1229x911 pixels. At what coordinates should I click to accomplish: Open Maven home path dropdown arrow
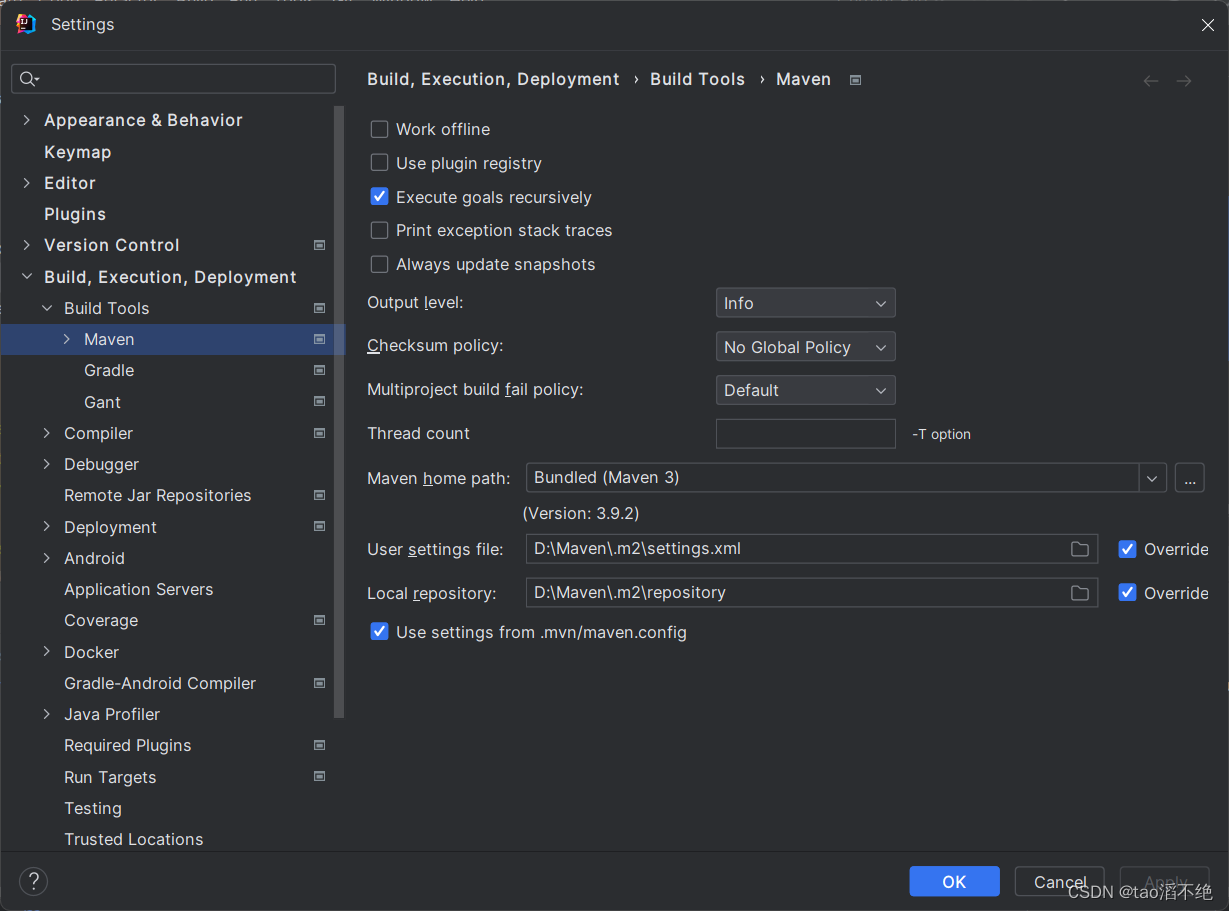coord(1152,478)
